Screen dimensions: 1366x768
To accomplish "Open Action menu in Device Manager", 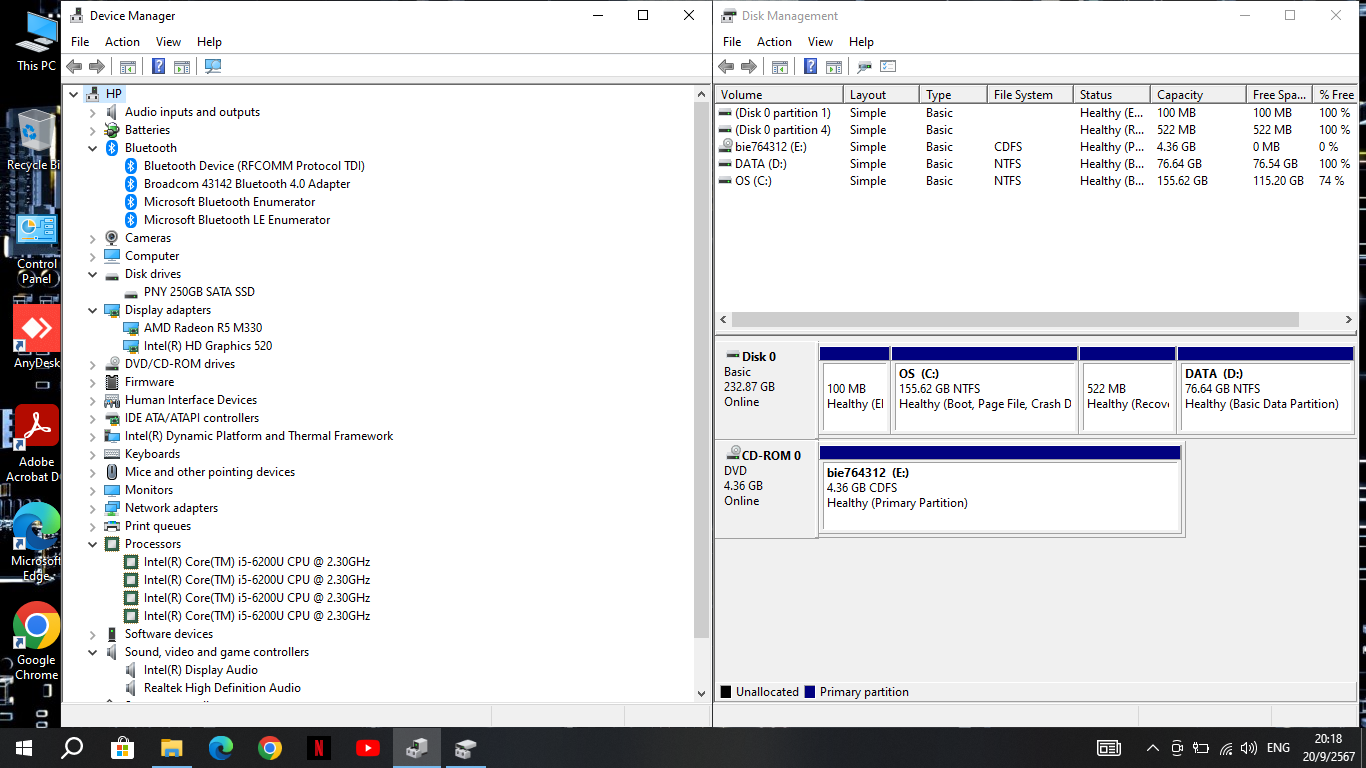I will tap(122, 42).
